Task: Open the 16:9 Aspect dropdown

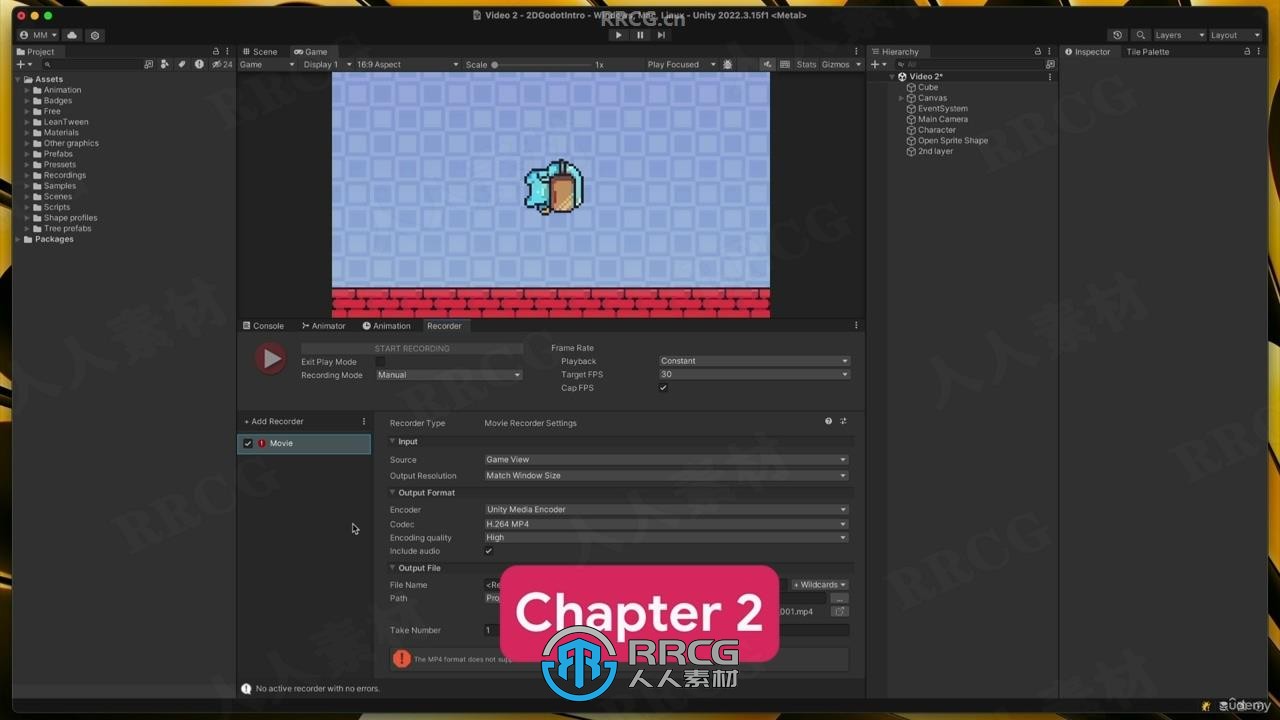Action: click(407, 64)
